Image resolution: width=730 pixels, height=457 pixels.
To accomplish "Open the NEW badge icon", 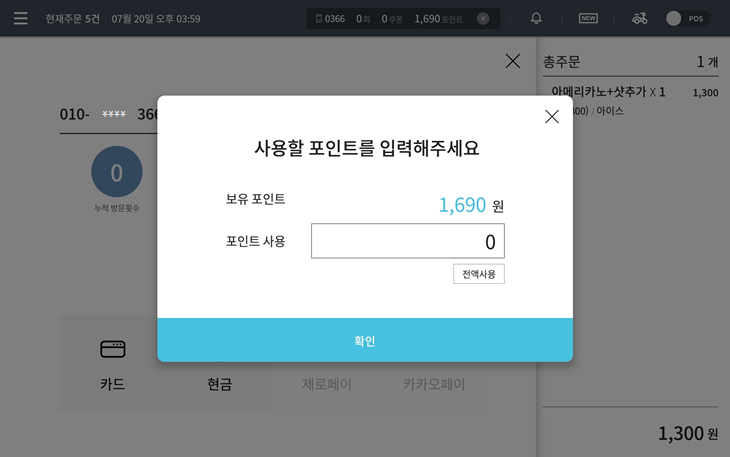I will pos(588,18).
